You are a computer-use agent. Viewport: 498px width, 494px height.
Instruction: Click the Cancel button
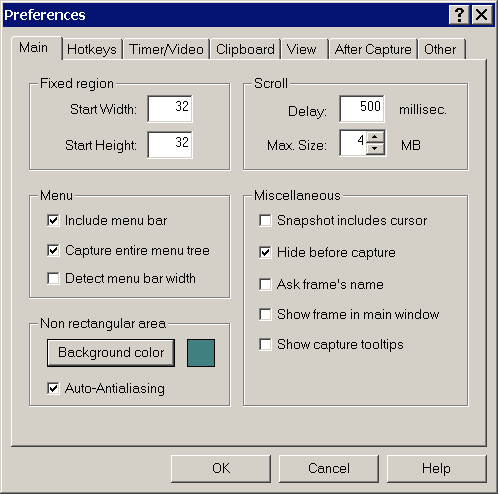click(329, 468)
